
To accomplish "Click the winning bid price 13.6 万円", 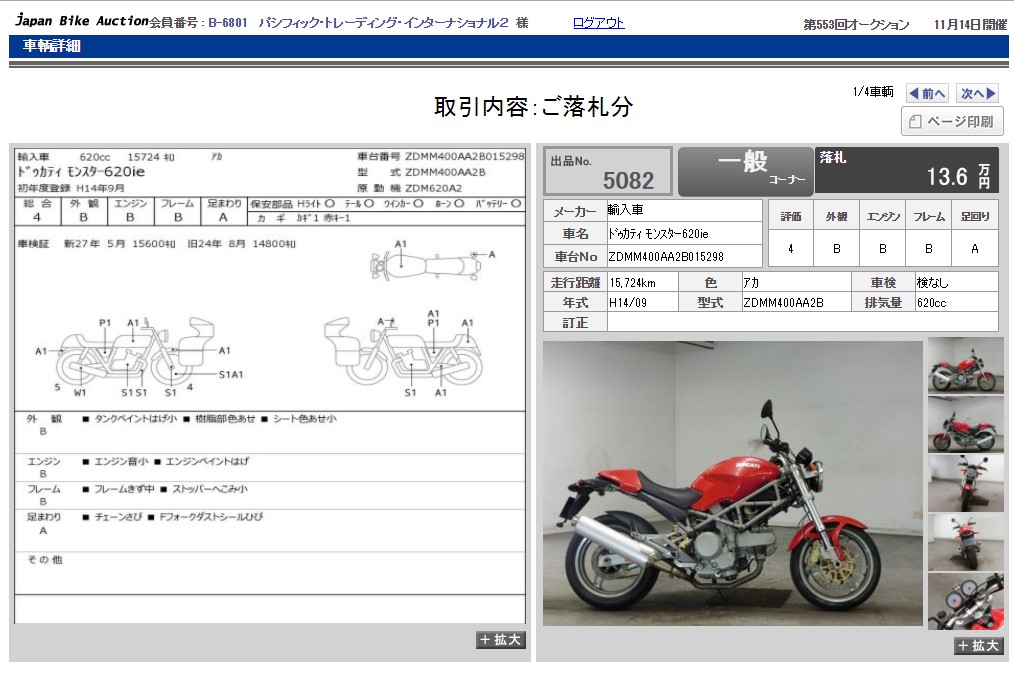I will [958, 176].
